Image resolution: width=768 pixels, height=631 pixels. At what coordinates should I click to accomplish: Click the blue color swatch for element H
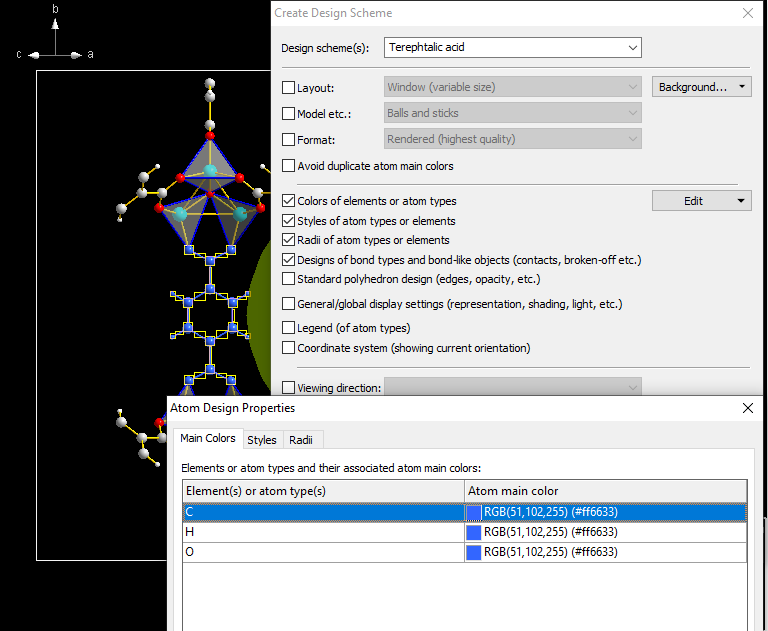474,533
